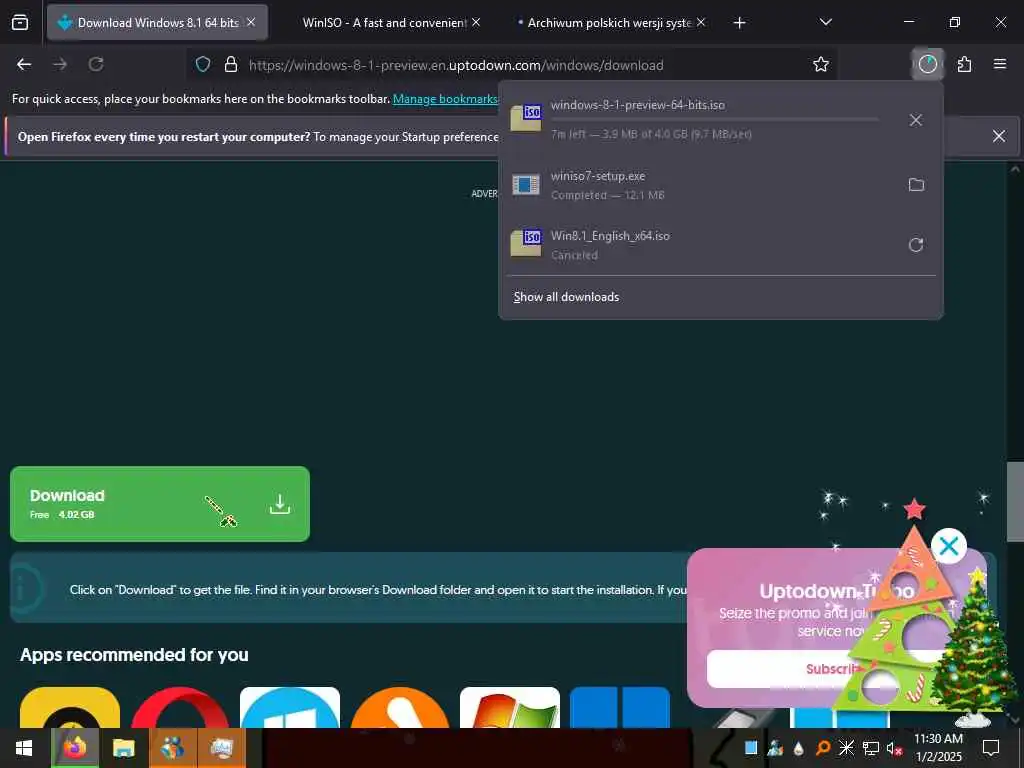Expand the list all tabs chevron
This screenshot has height=768, width=1024.
825,22
